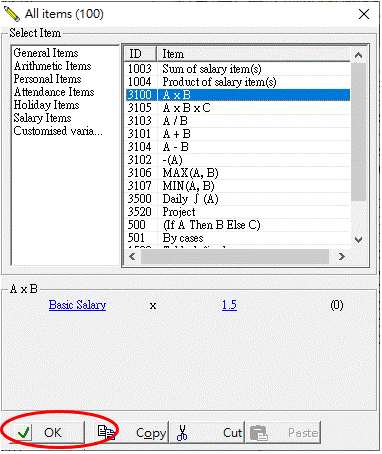
Task: Select row 1003 Sum of salary item(s)
Action: tap(238, 69)
